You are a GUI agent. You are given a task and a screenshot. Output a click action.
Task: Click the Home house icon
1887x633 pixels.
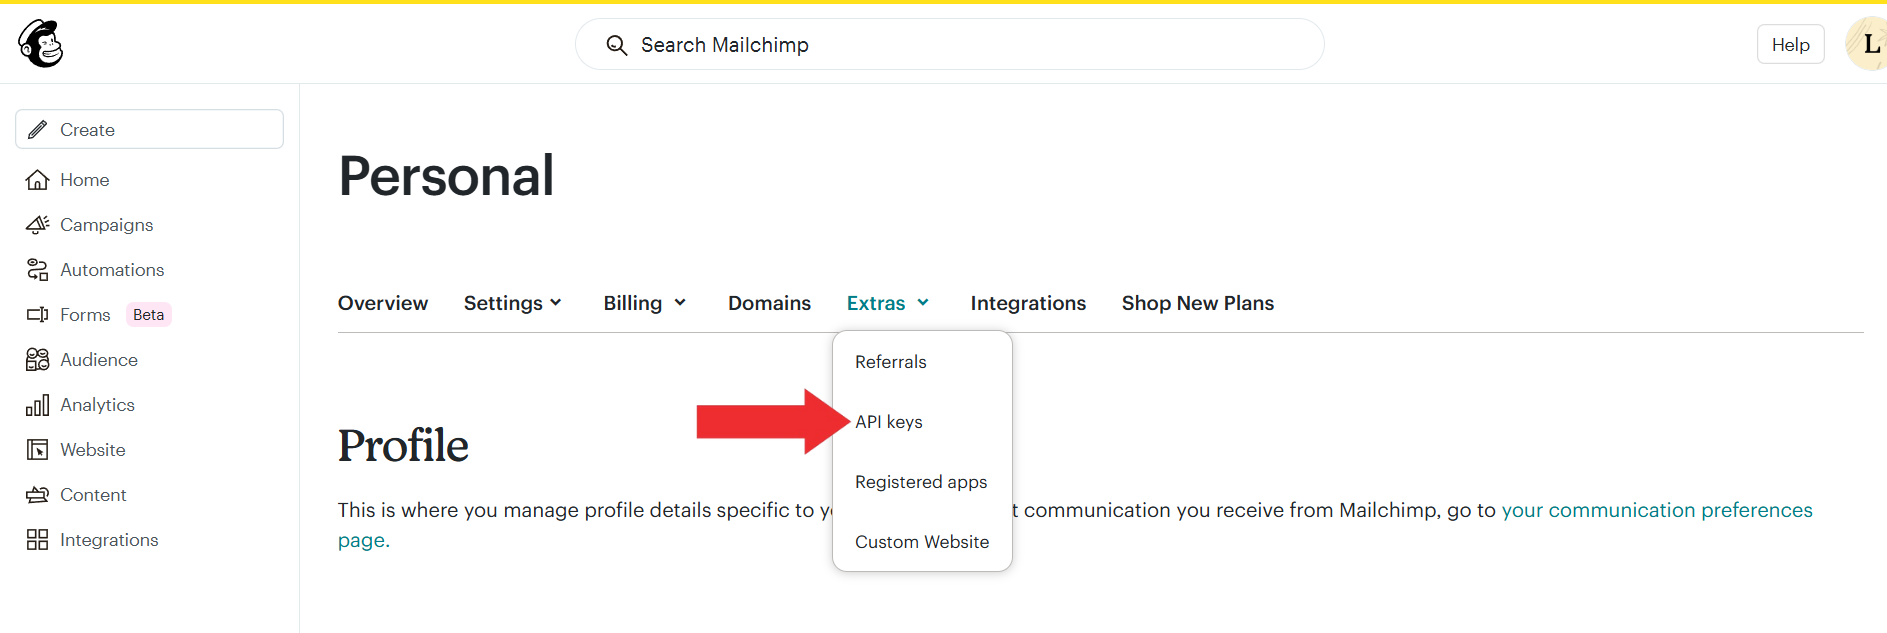[37, 180]
